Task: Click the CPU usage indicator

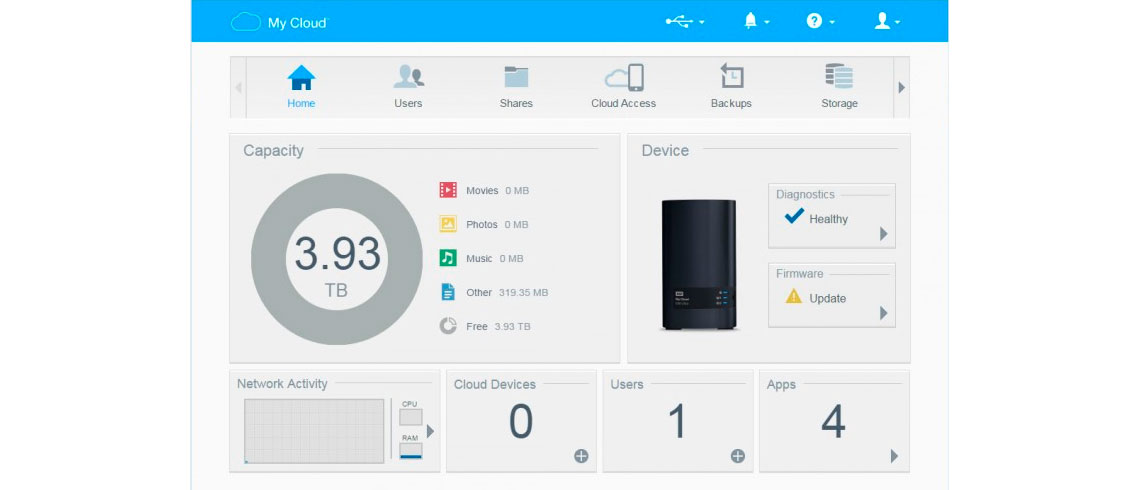Action: (411, 417)
